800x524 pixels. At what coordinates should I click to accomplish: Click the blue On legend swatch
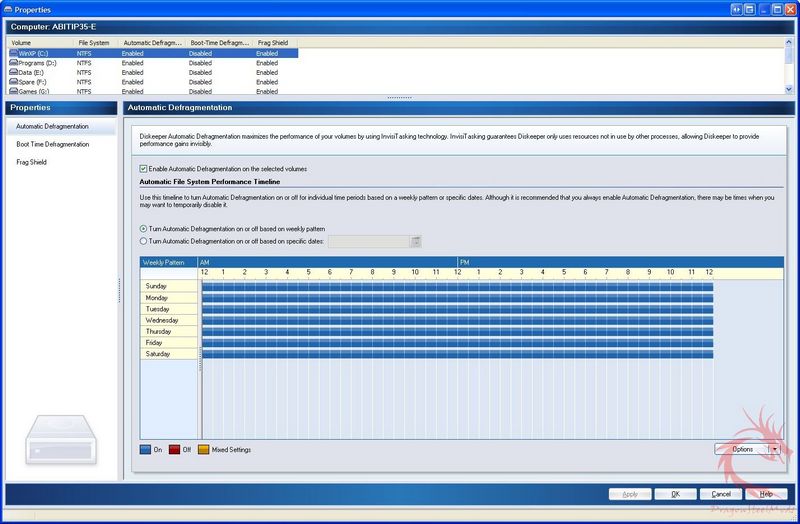point(145,450)
